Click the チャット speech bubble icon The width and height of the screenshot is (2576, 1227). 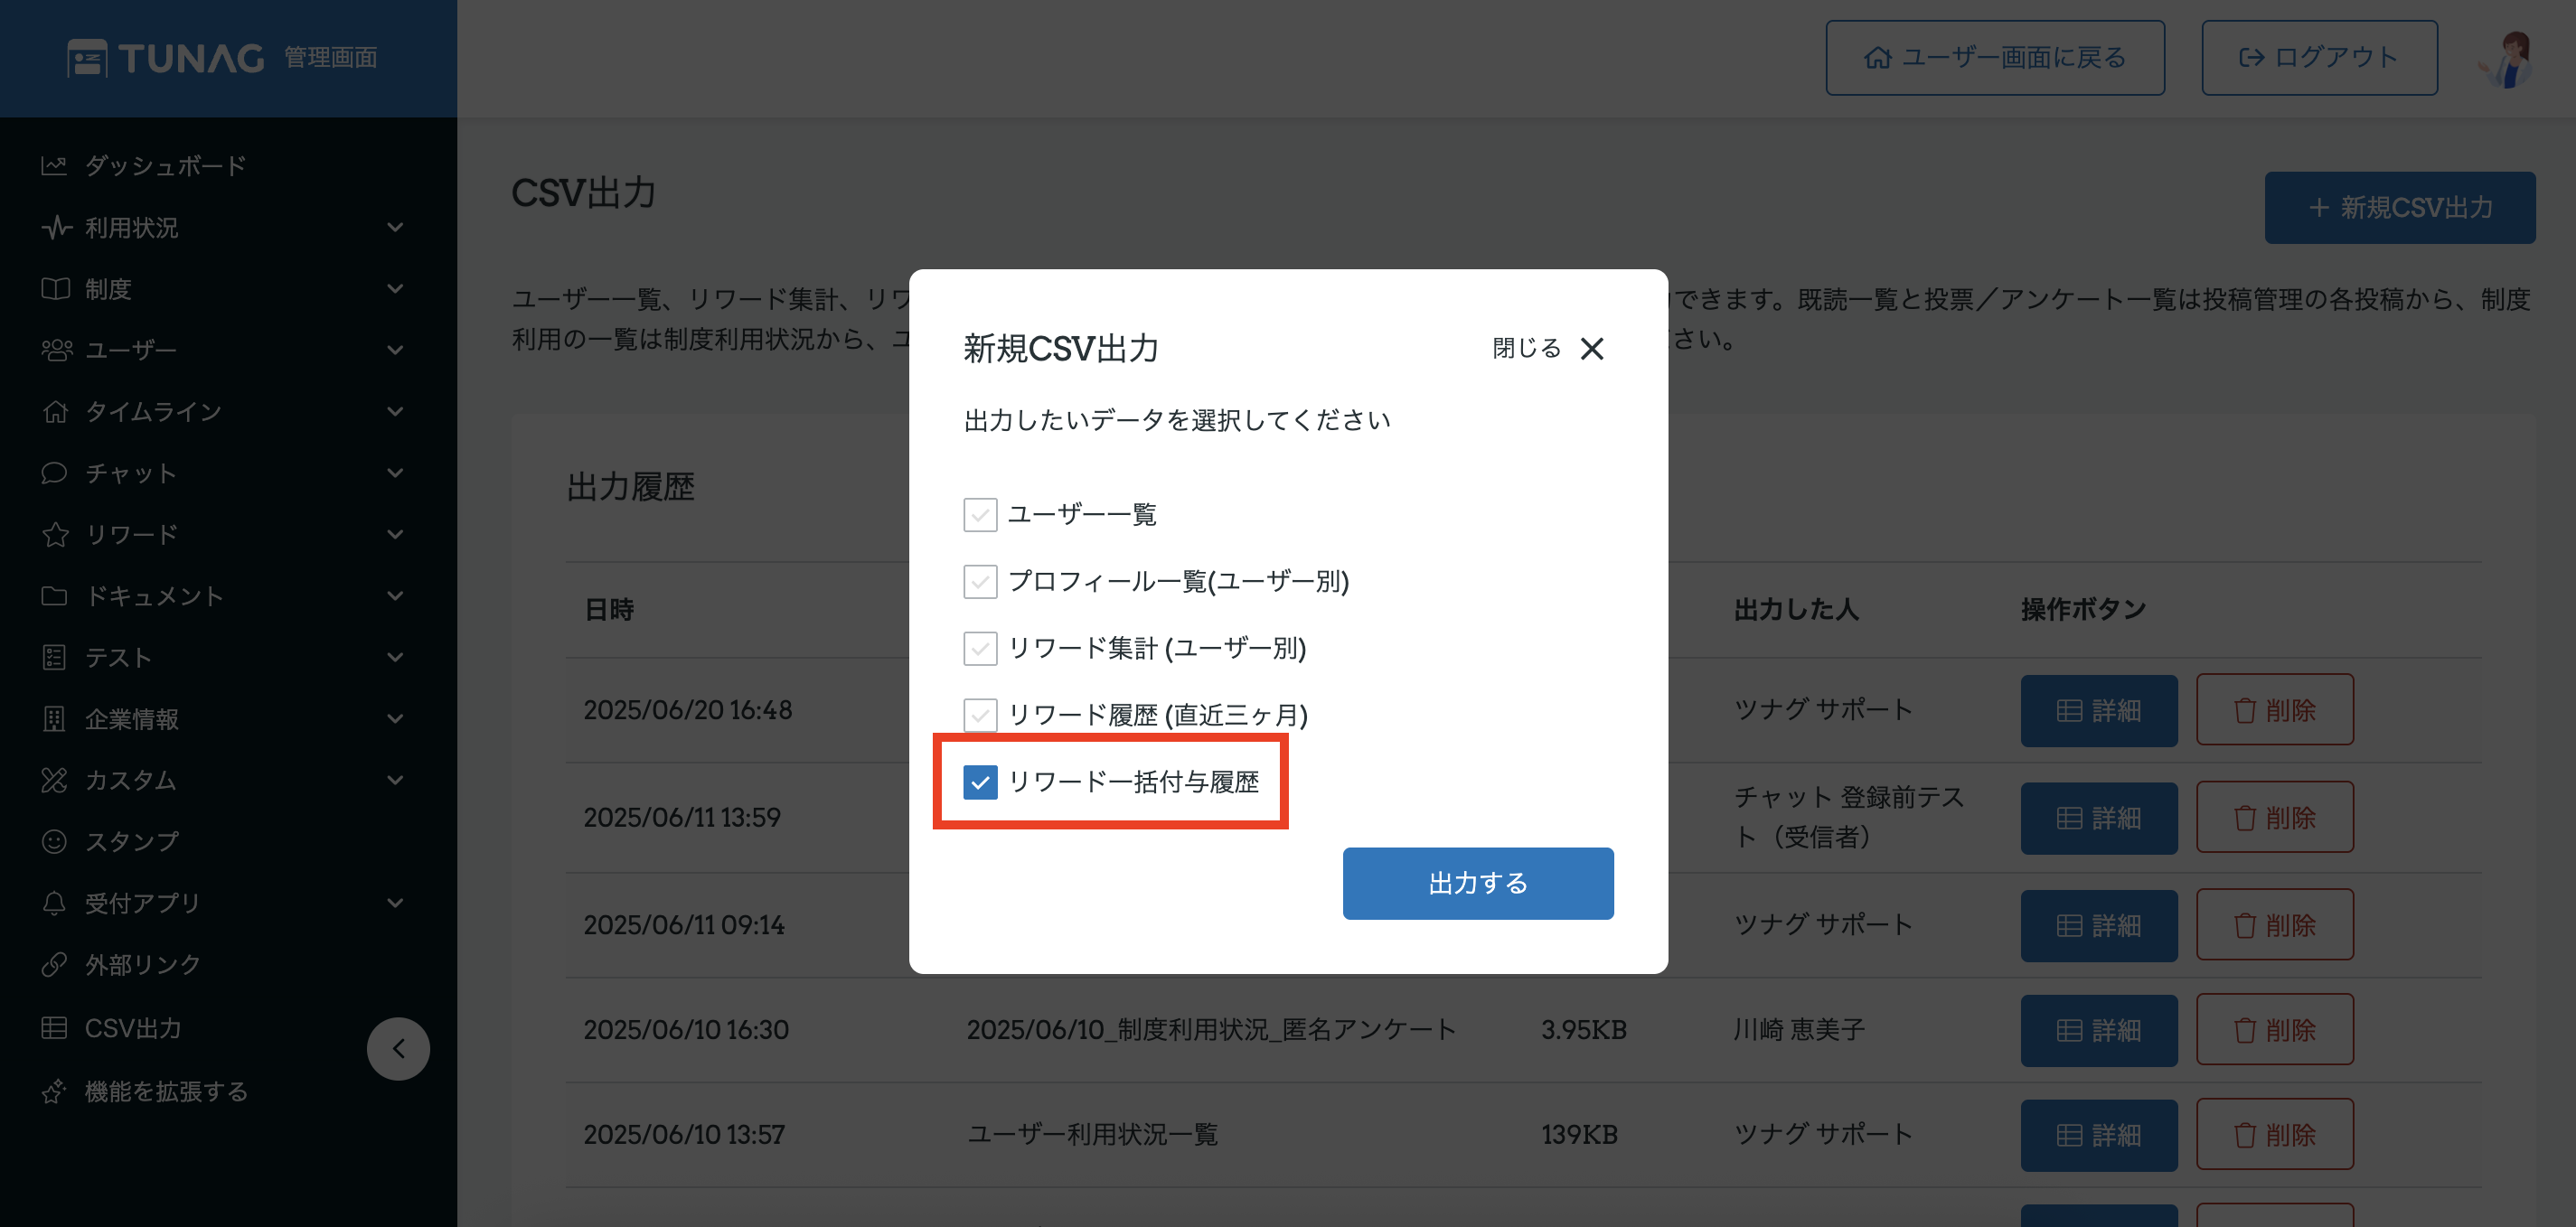tap(54, 472)
